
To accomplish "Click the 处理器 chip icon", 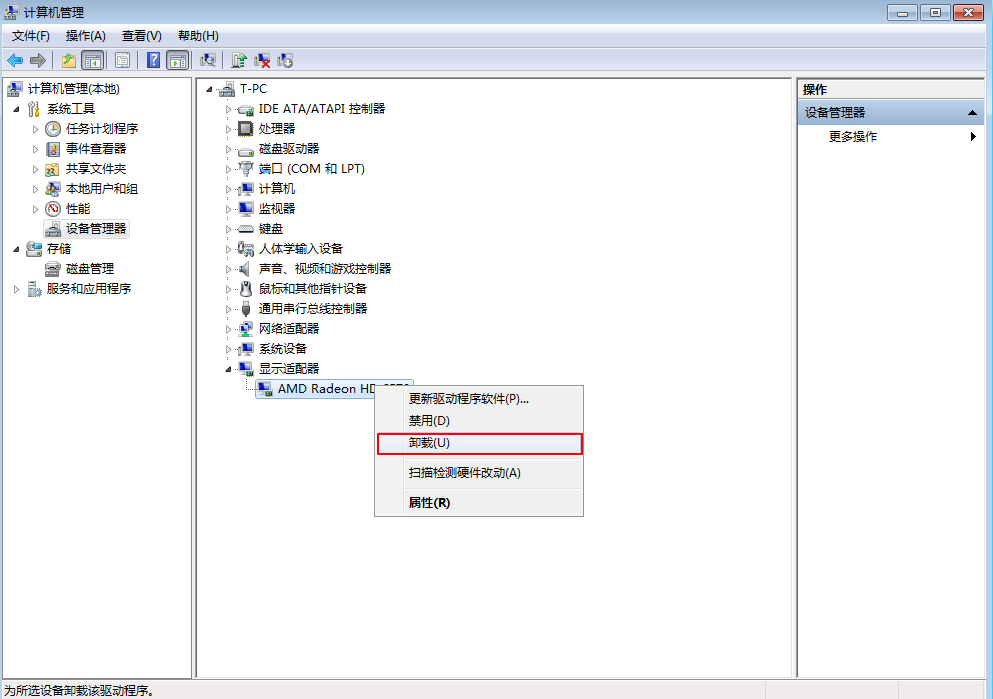I will pos(245,129).
